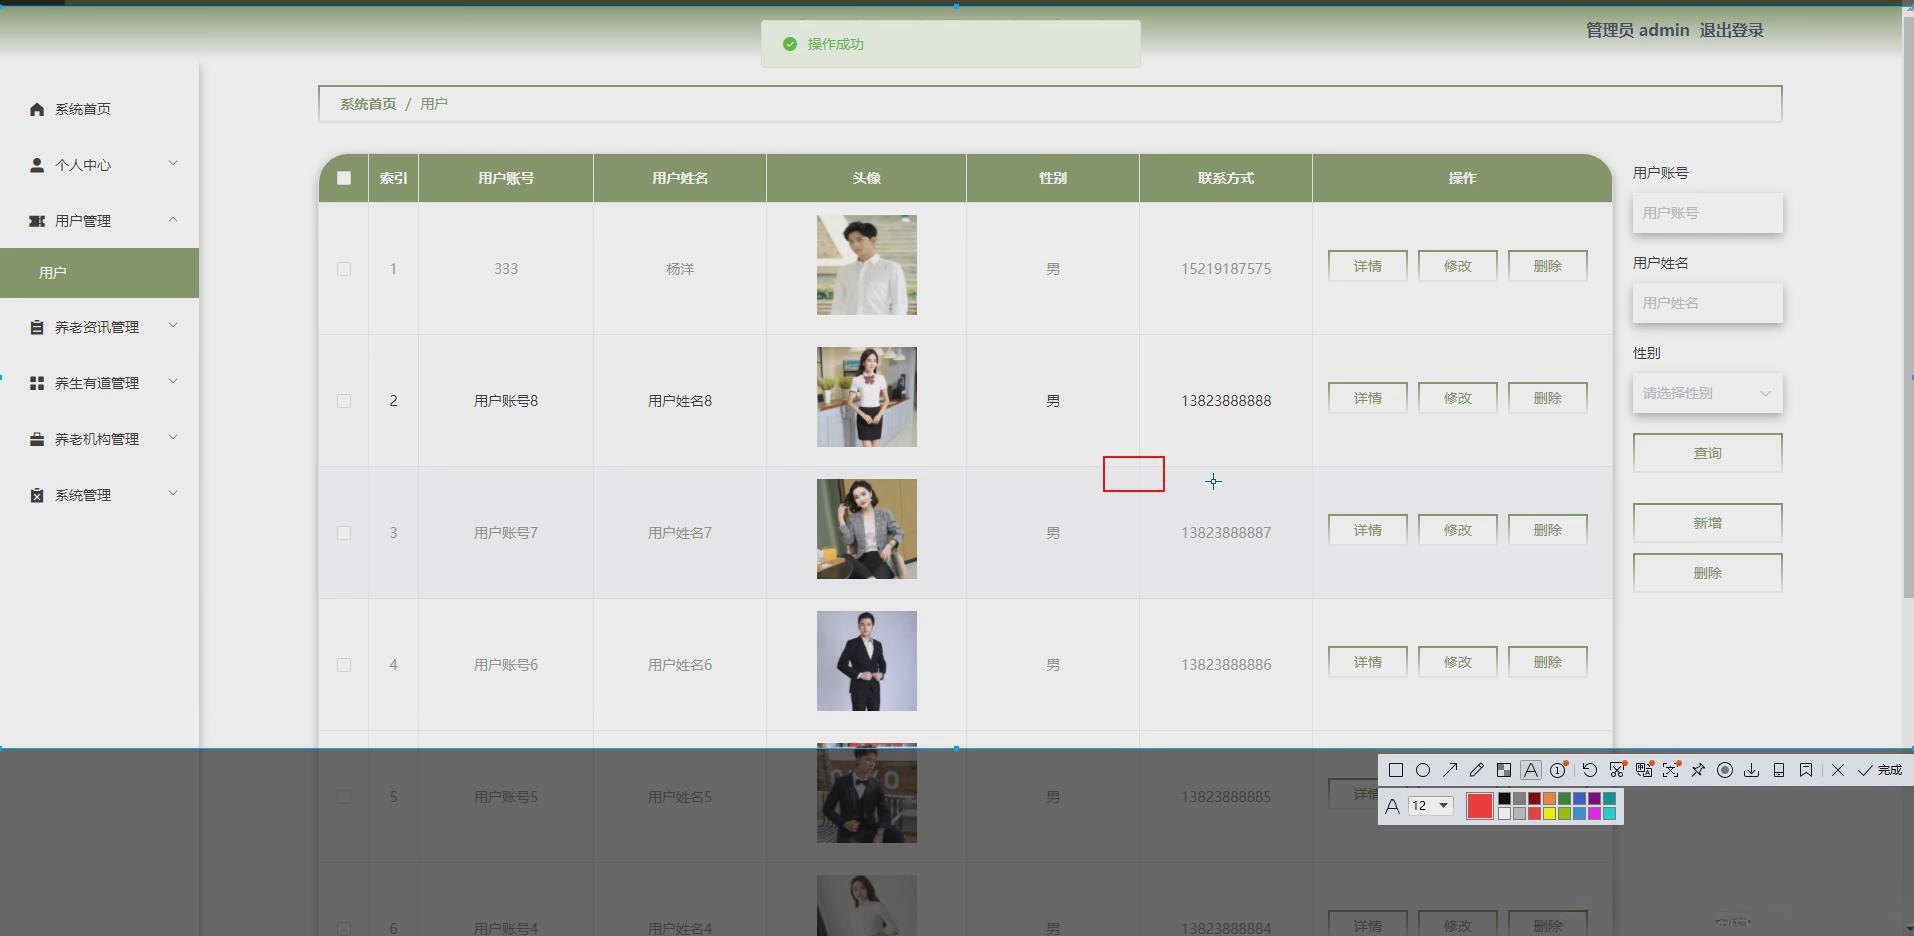Click 修改 for 用户姓名8 row

[1457, 398]
